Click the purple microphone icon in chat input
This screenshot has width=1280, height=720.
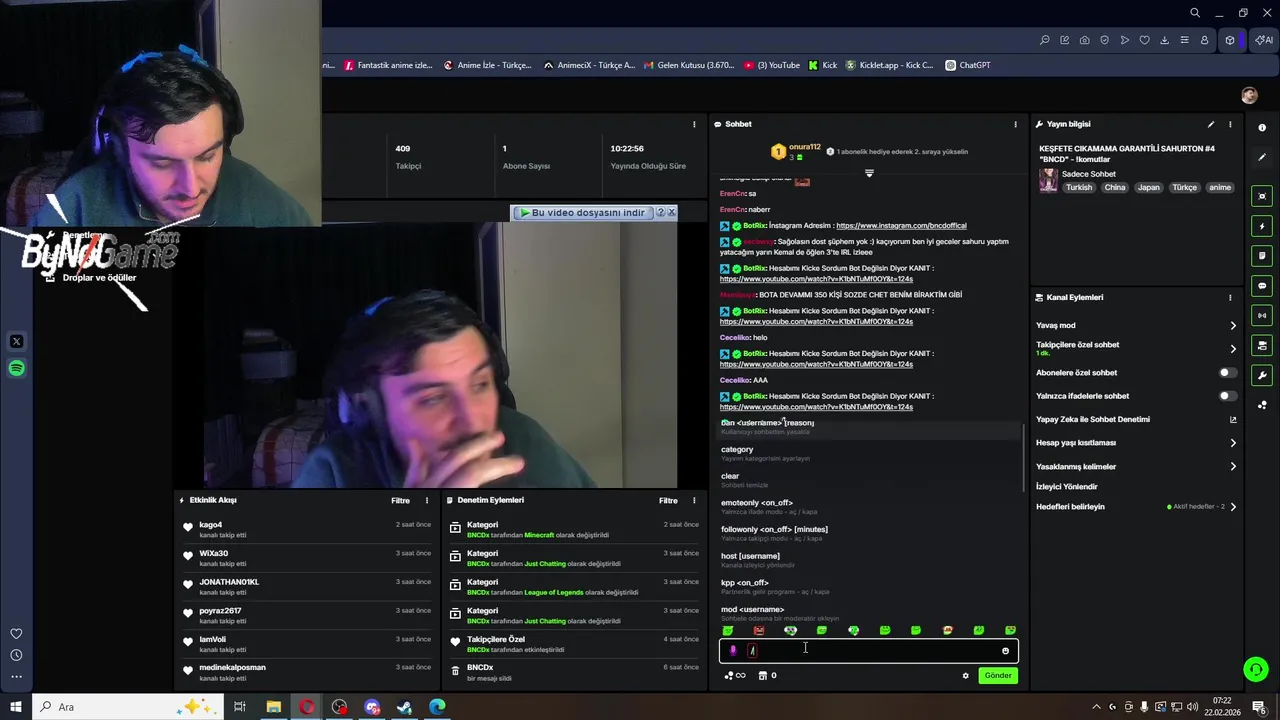coord(733,651)
